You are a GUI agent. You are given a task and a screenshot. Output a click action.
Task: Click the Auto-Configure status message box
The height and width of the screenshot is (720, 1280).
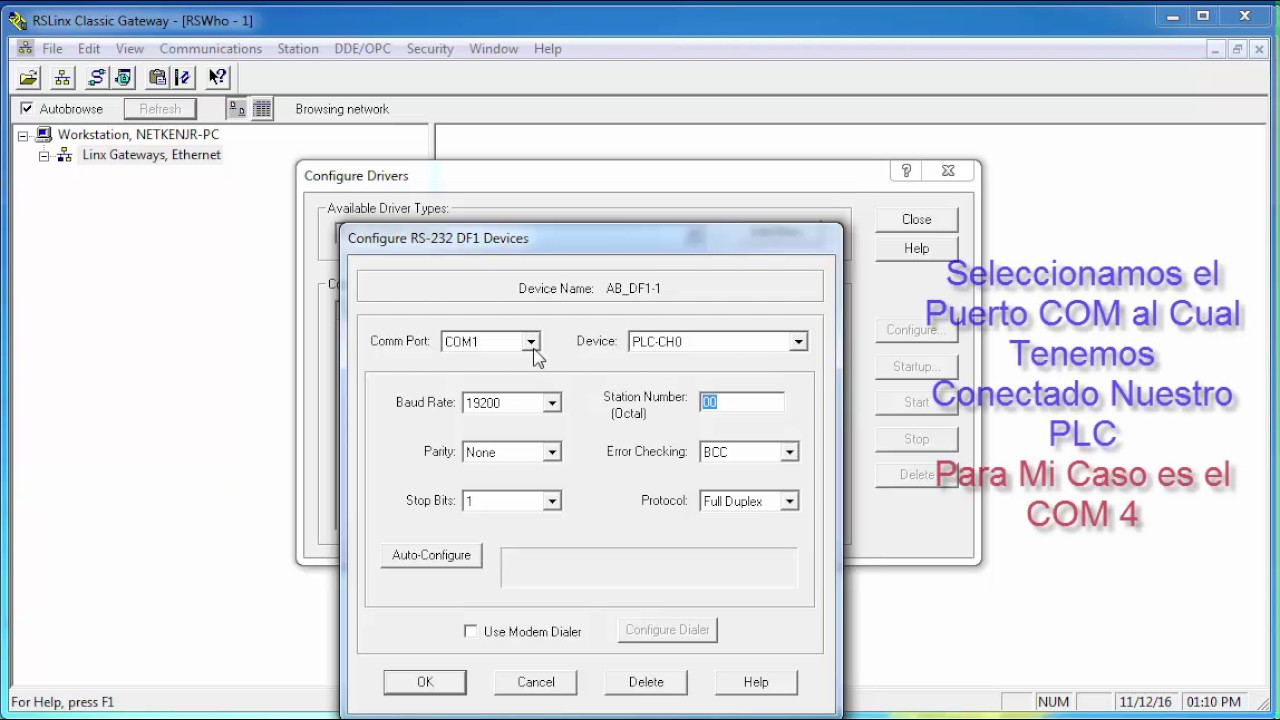pos(649,567)
